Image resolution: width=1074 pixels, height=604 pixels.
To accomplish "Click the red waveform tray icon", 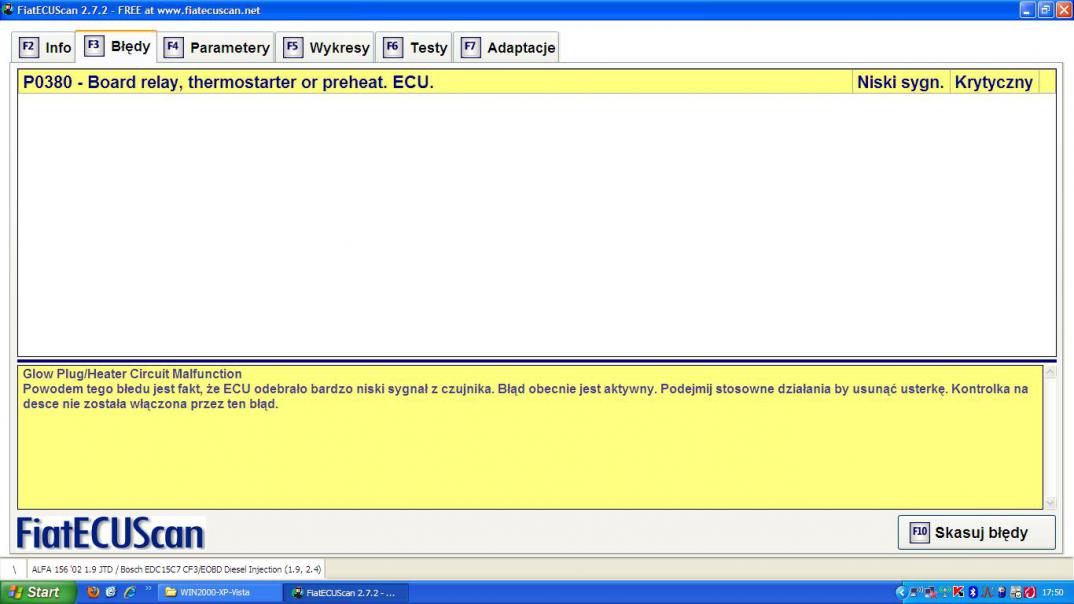I will pos(987,592).
